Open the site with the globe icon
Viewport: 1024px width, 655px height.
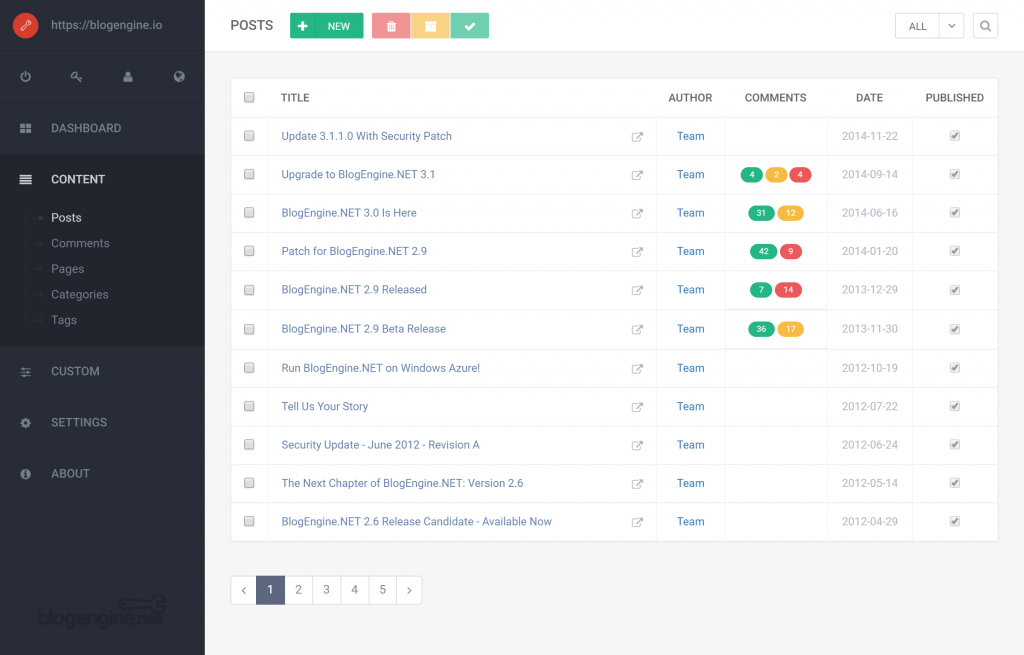[x=178, y=76]
